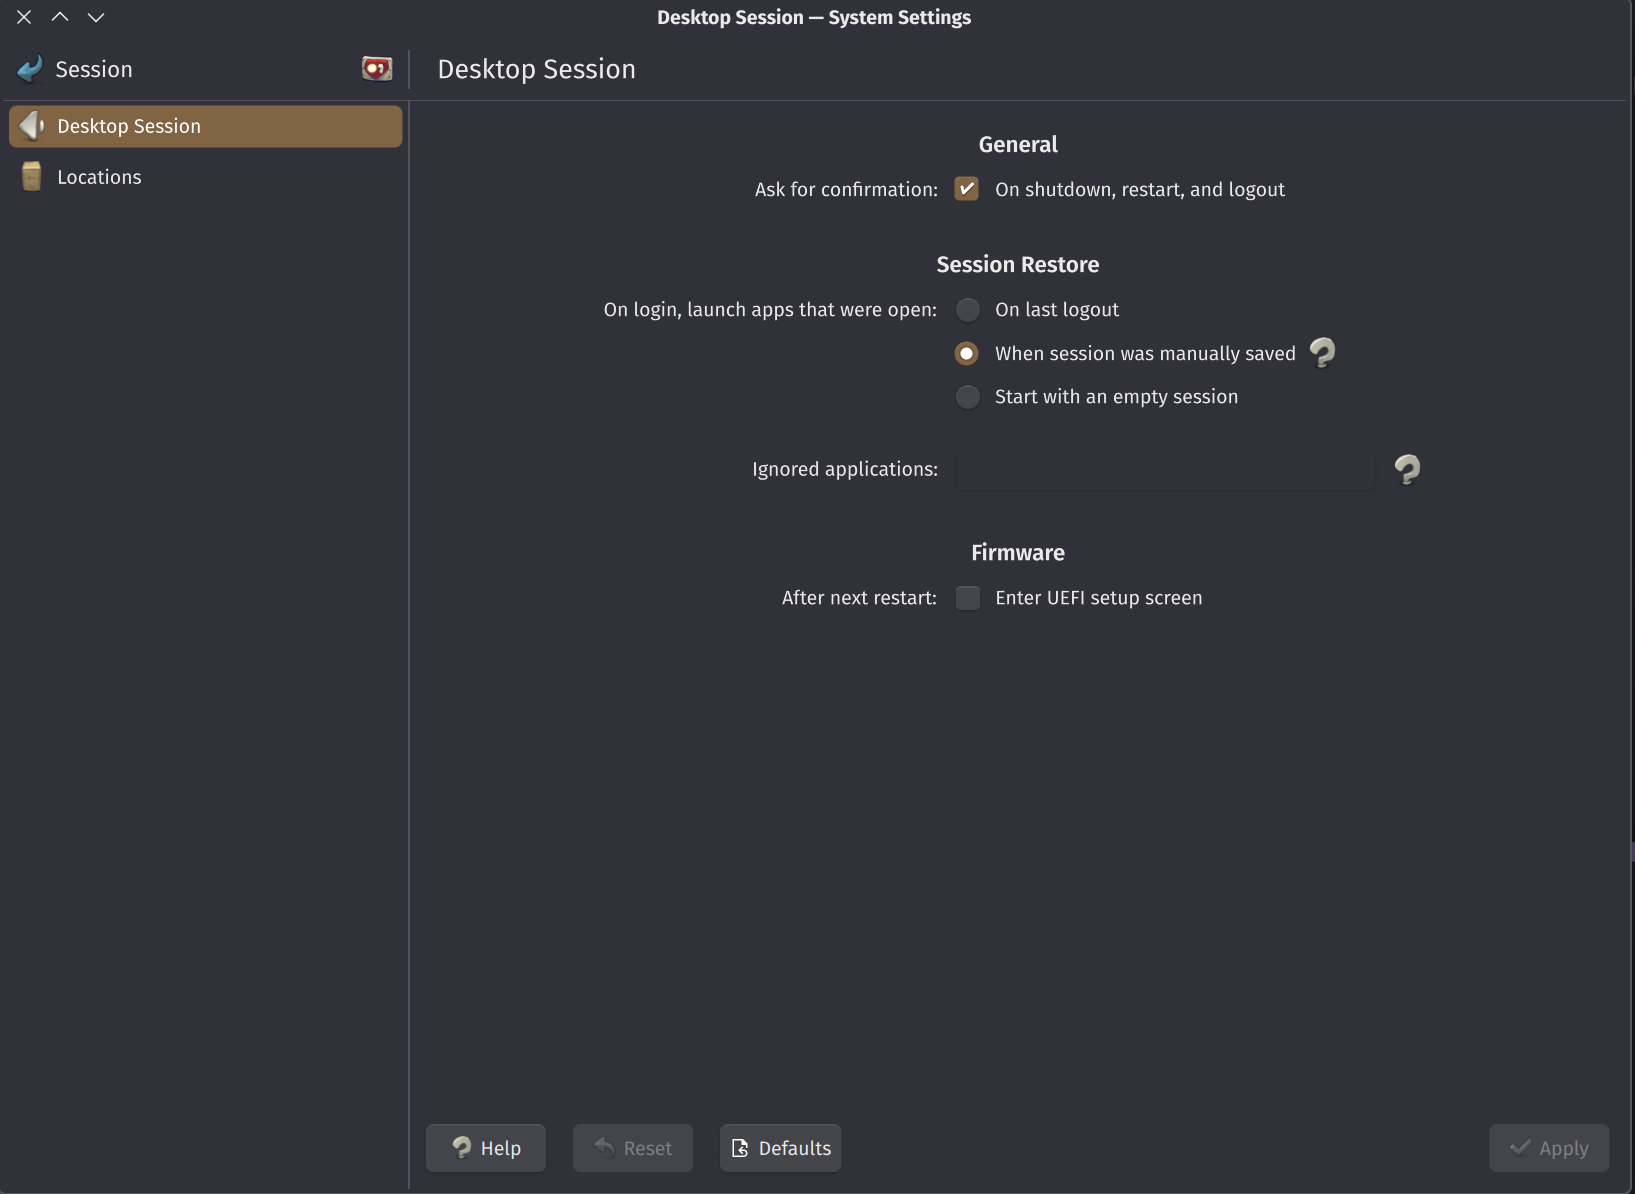The width and height of the screenshot is (1635, 1194).
Task: Restore settings with the Defaults button
Action: [781, 1148]
